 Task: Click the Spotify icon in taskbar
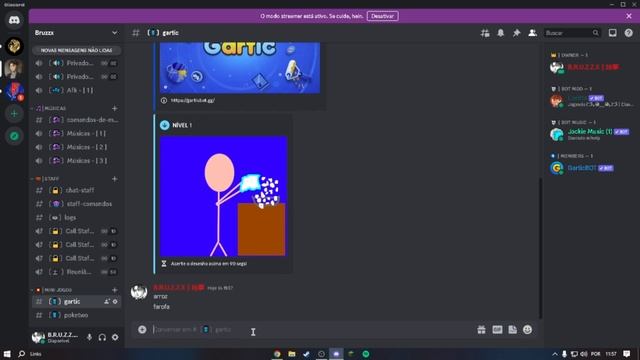tap(366, 354)
